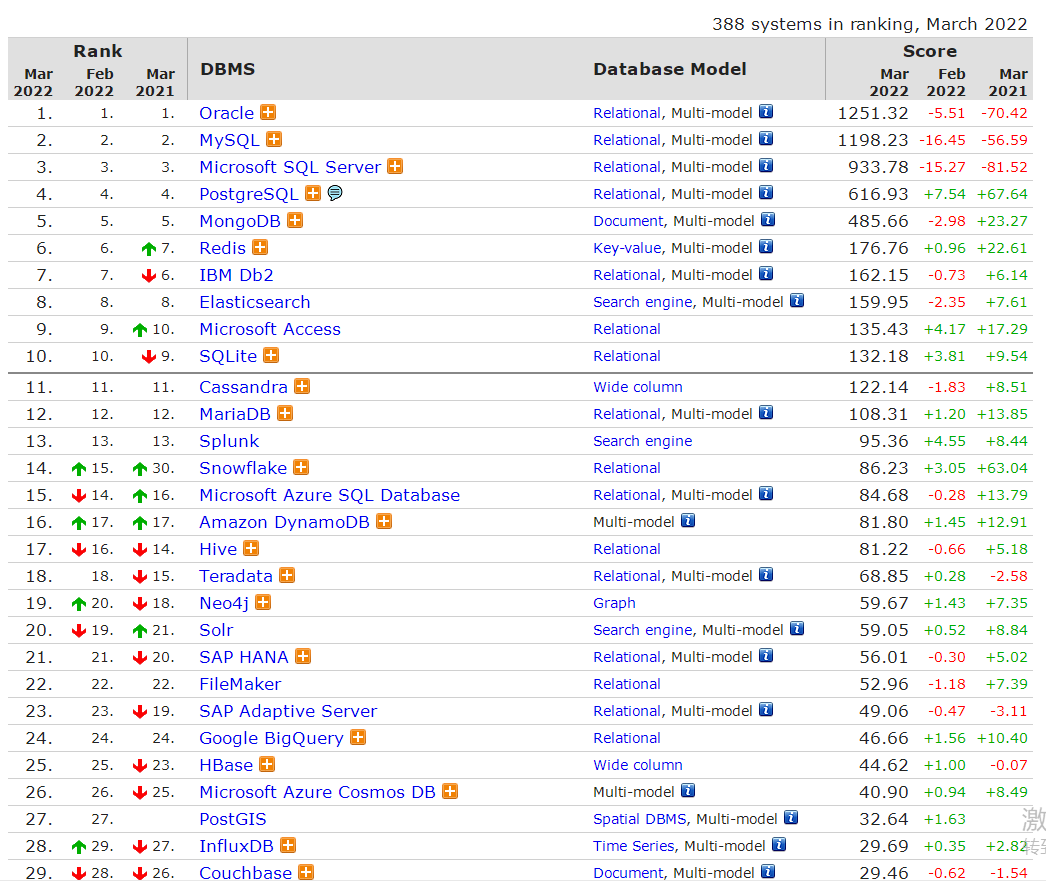The image size is (1046, 881).
Task: Click the plus icon beside Amazon DynamoDB
Action: (384, 522)
